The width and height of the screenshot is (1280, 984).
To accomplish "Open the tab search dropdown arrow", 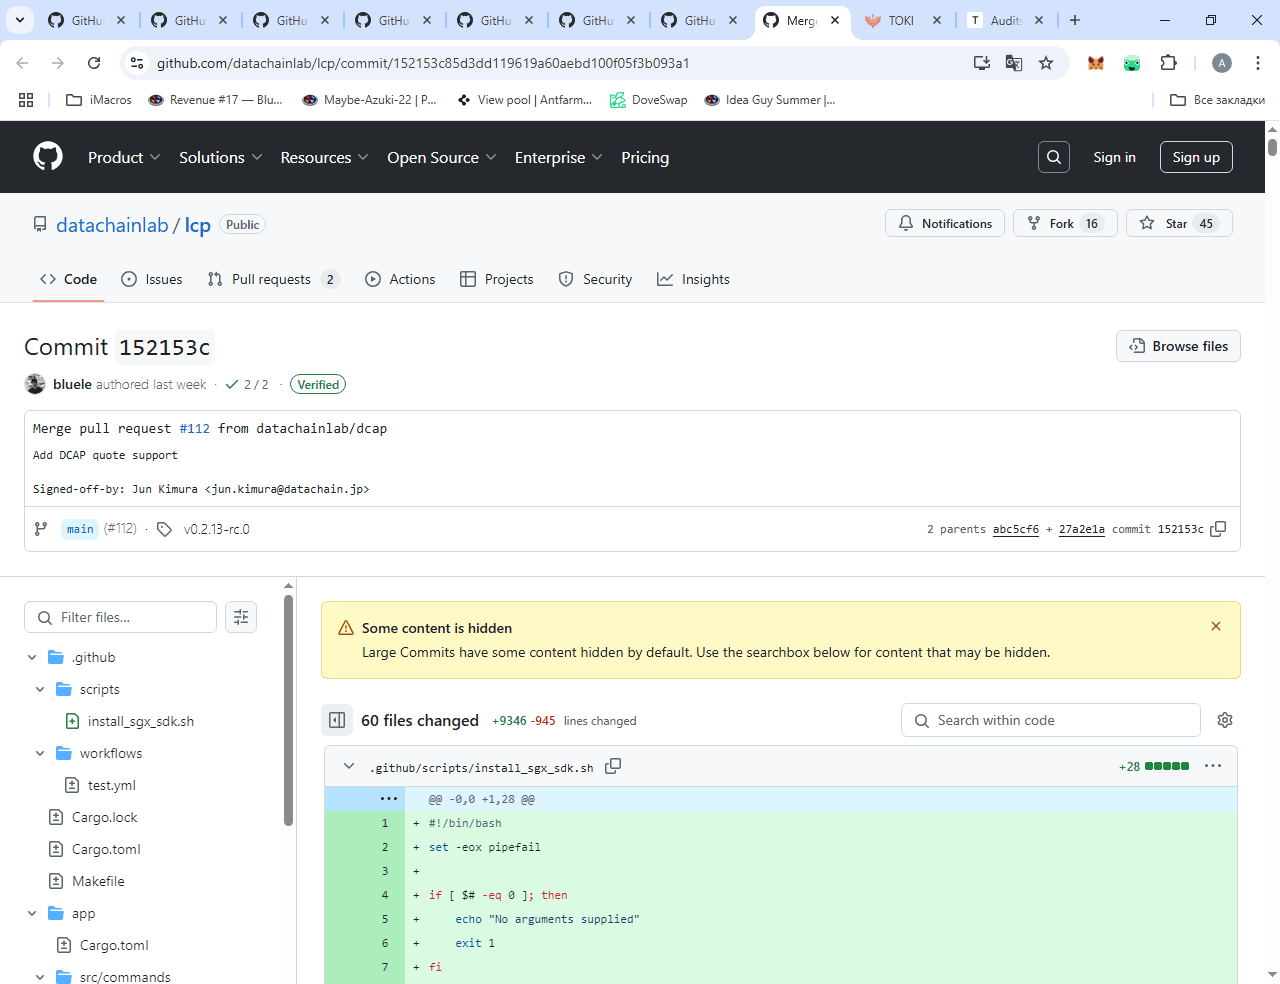I will coord(19,20).
